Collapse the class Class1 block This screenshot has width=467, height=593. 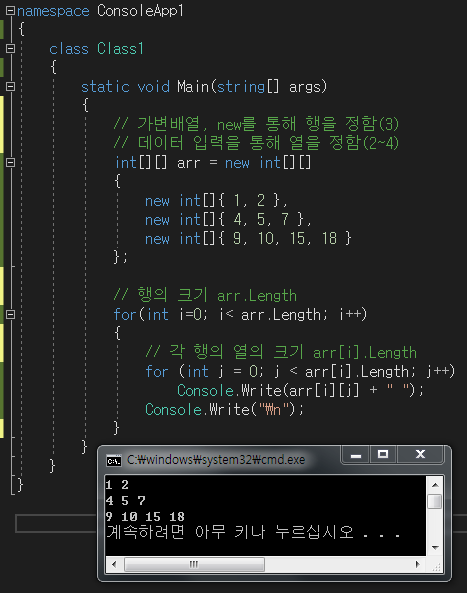click(11, 48)
